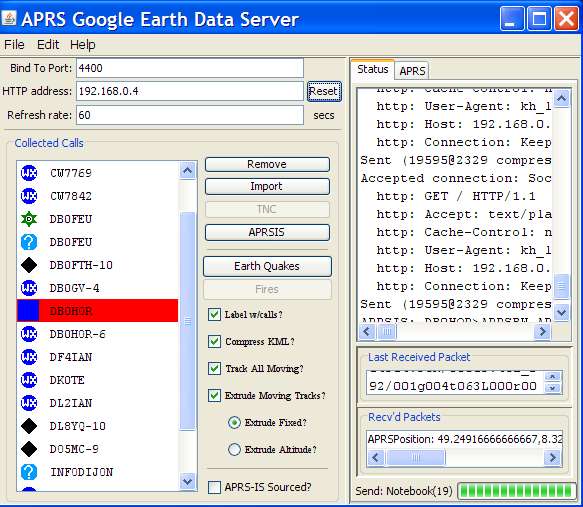Click the Bind To Port field
The image size is (583, 507).
click(x=190, y=68)
